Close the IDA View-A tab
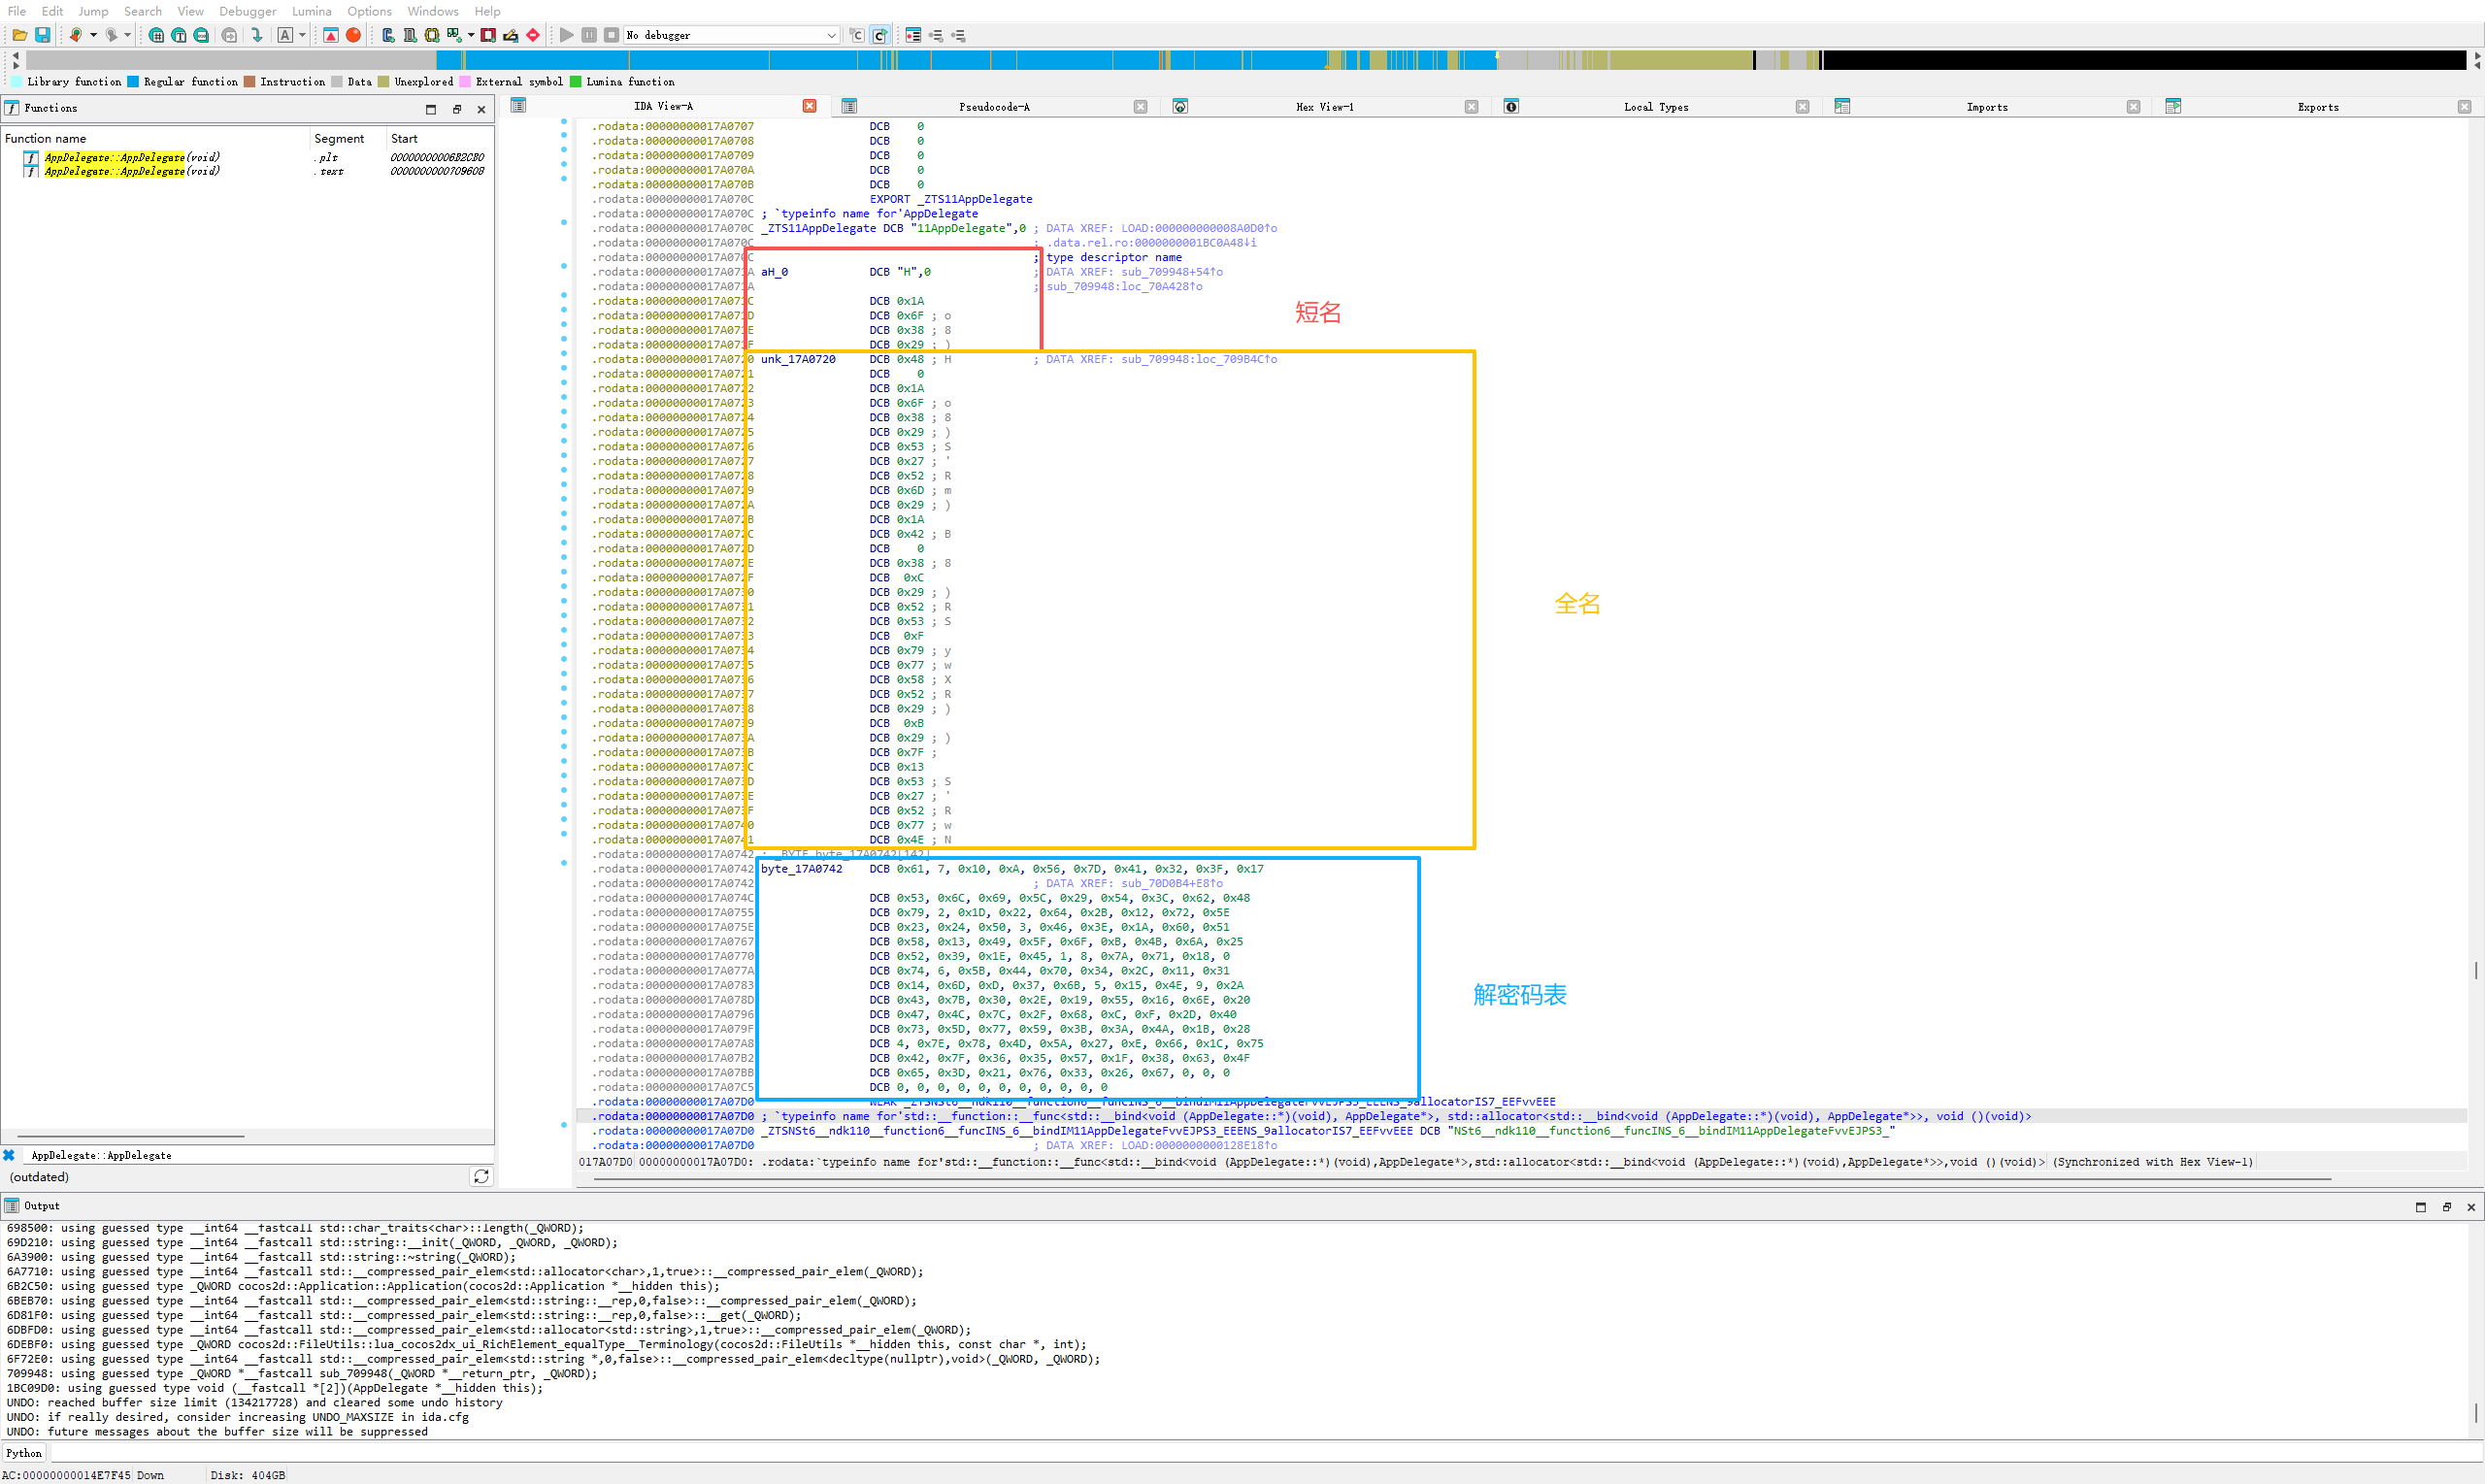The width and height of the screenshot is (2485, 1484). pos(809,106)
